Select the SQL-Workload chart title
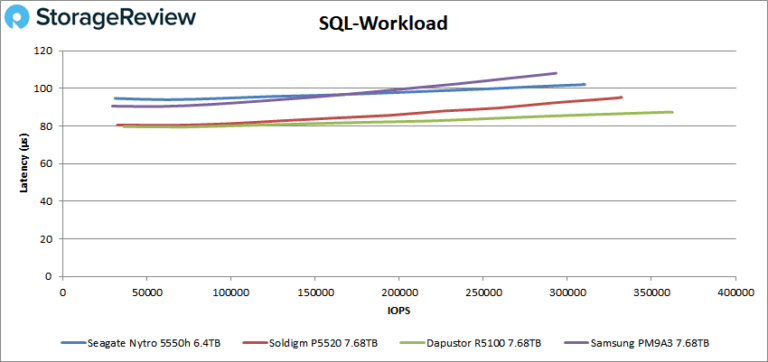 pos(384,23)
